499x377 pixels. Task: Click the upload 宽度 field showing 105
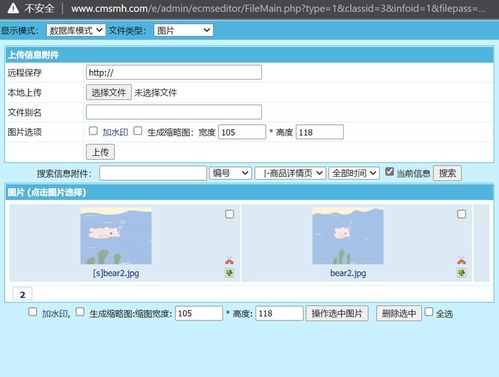[x=242, y=132]
